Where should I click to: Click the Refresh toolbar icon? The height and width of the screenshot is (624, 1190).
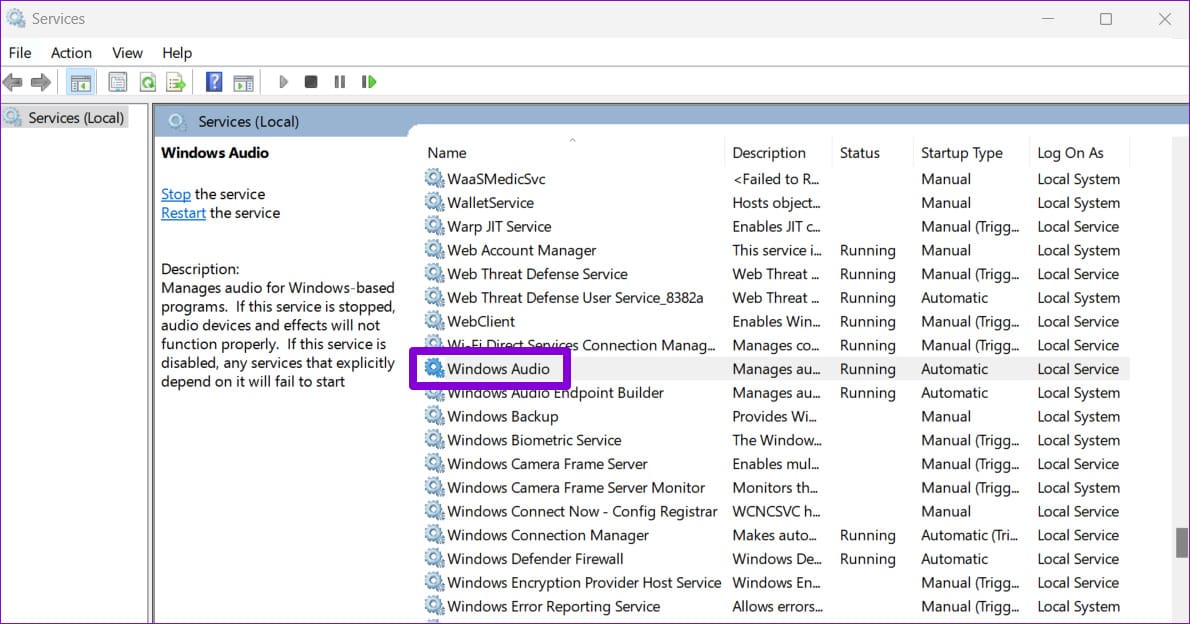pyautogui.click(x=148, y=82)
